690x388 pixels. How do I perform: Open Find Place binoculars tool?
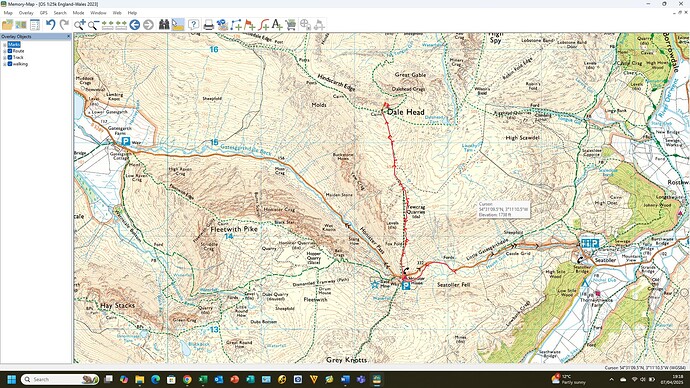[164, 25]
